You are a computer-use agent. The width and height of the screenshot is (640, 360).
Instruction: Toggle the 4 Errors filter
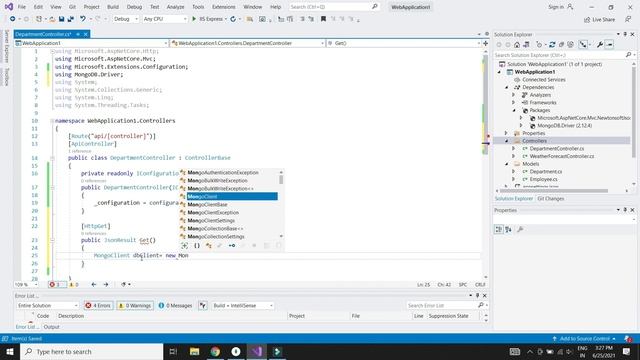(x=98, y=305)
